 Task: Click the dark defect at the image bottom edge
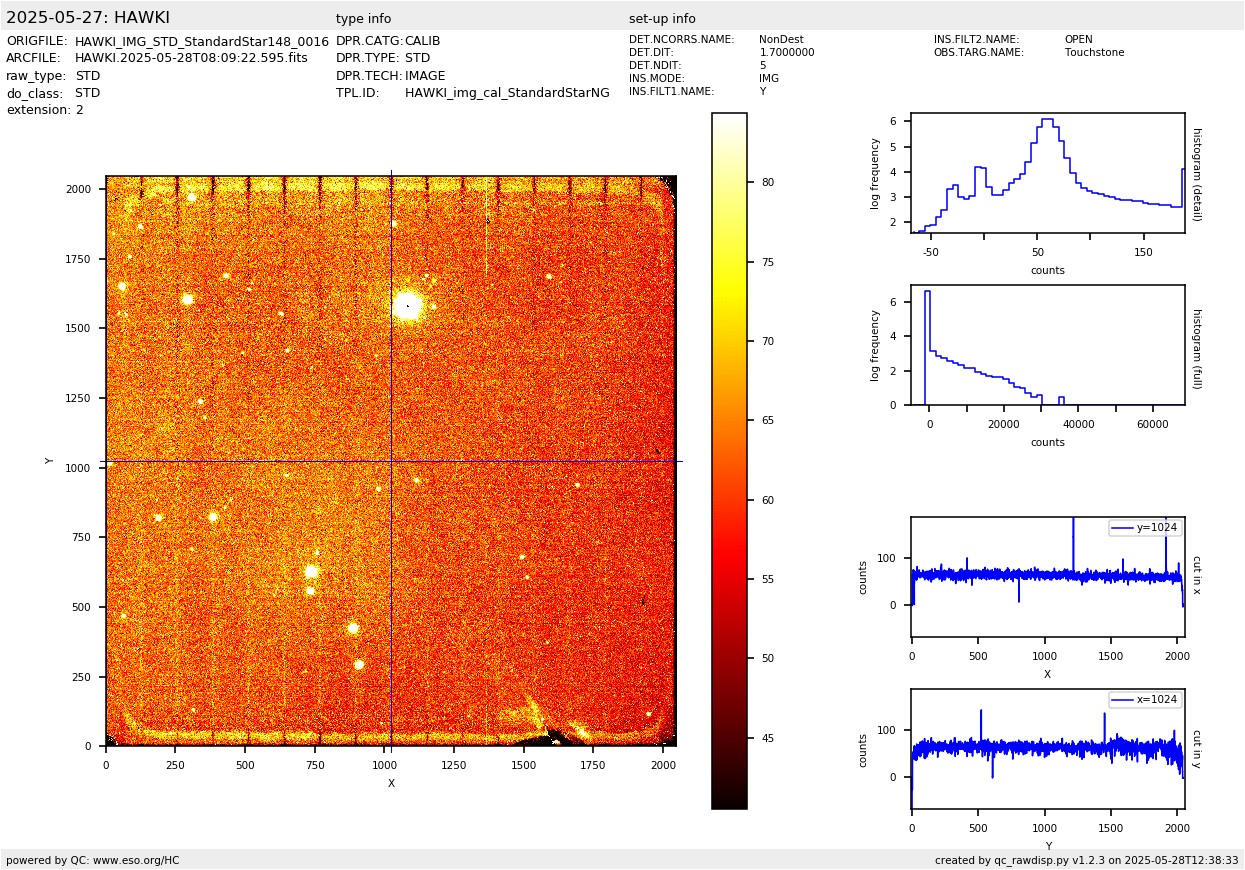click(x=545, y=740)
